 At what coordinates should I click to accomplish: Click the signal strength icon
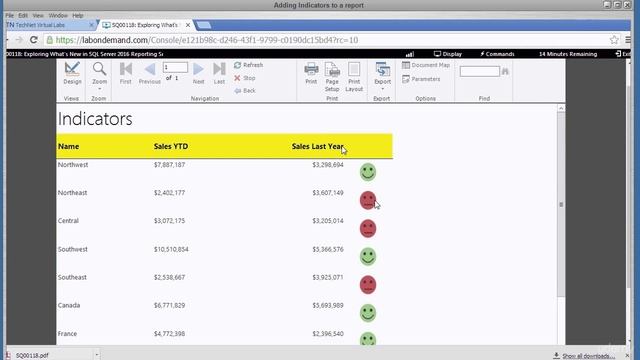pos(410,54)
